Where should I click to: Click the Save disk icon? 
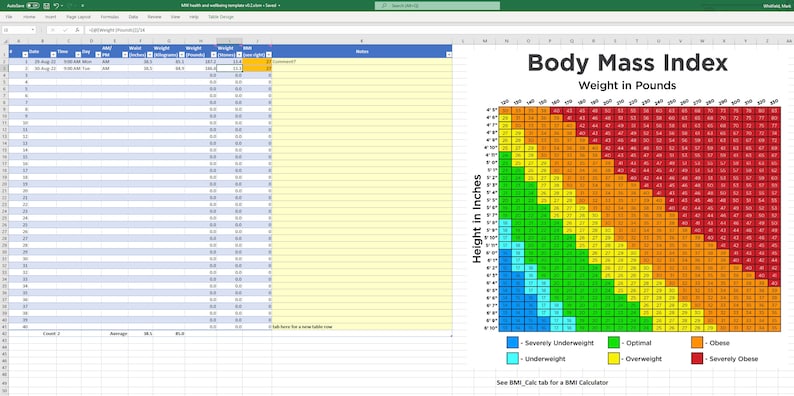point(46,6)
